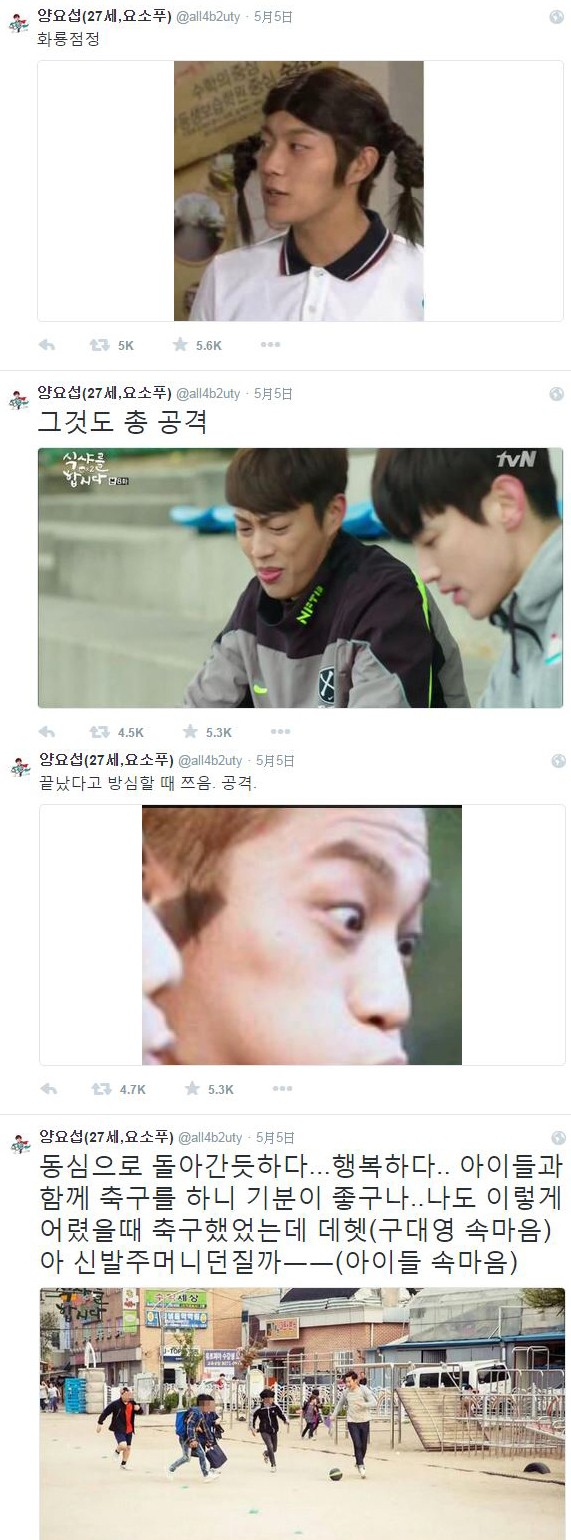Open more options under close-up face tweet

click(282, 1089)
